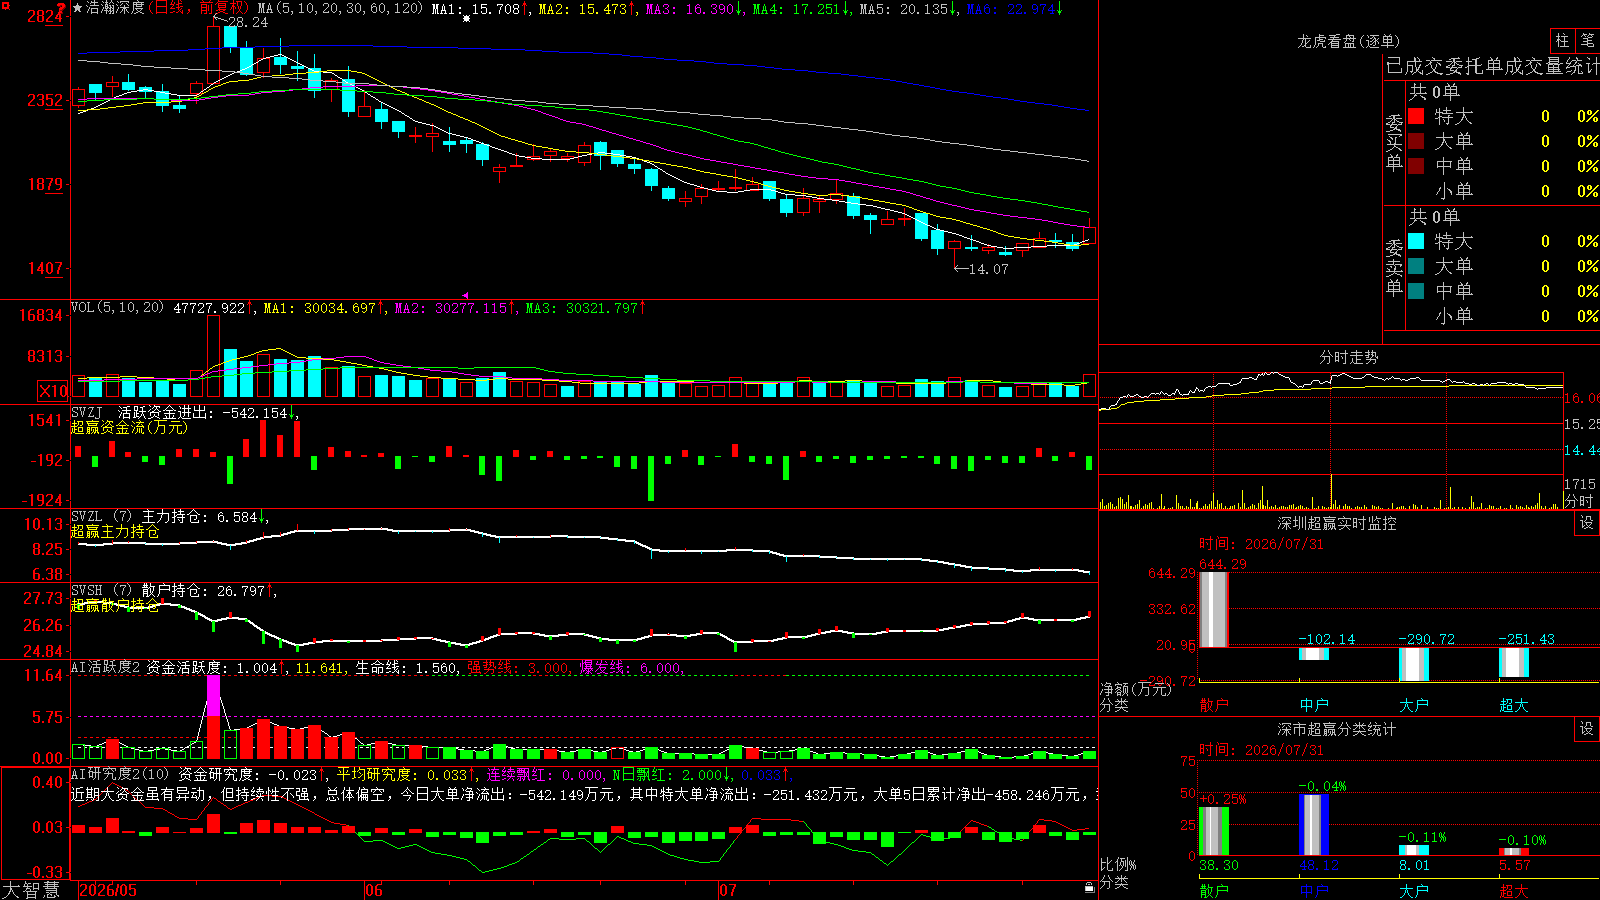Click the dark red 大单 buy-order square
Image resolution: width=1600 pixels, height=900 pixels.
1416,141
